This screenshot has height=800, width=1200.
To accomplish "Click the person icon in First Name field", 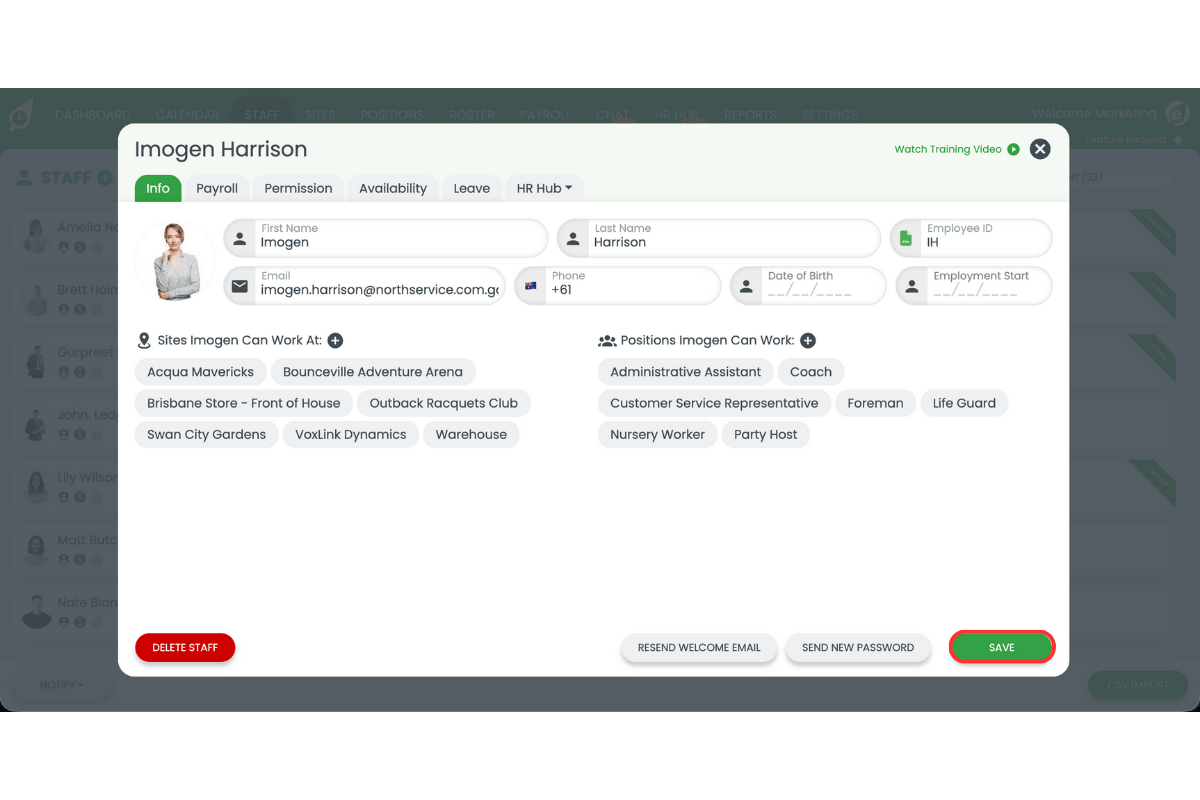I will pos(238,238).
